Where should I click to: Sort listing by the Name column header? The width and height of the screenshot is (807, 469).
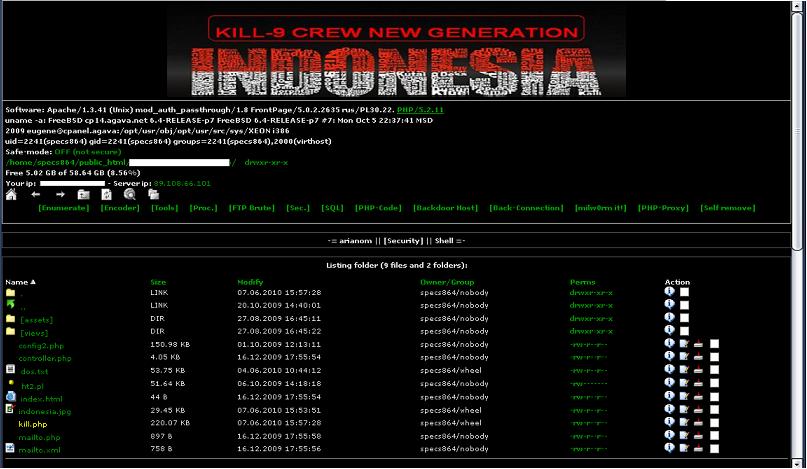coord(21,282)
